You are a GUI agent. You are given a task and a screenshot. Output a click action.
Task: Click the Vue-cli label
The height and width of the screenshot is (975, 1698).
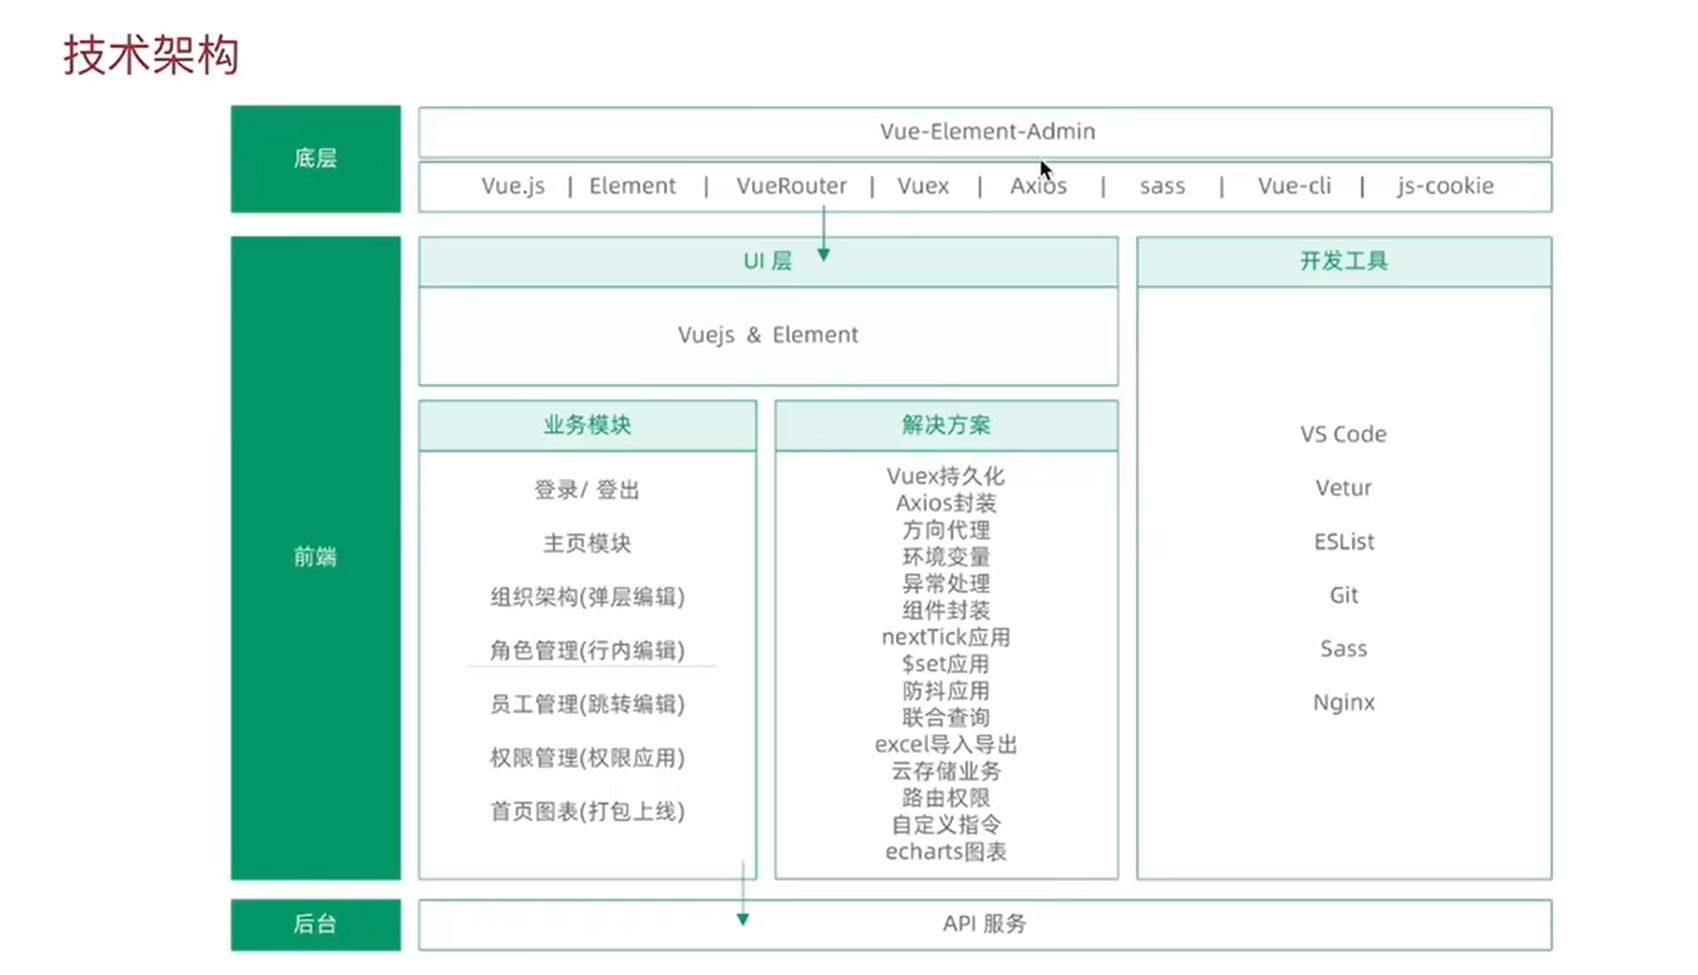coord(1294,186)
